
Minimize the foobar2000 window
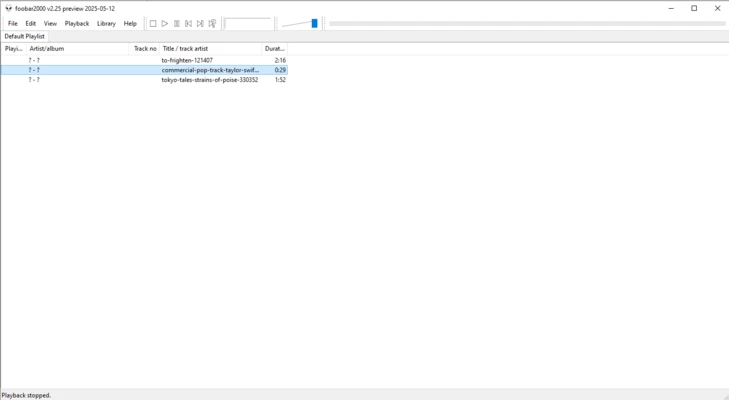(671, 8)
